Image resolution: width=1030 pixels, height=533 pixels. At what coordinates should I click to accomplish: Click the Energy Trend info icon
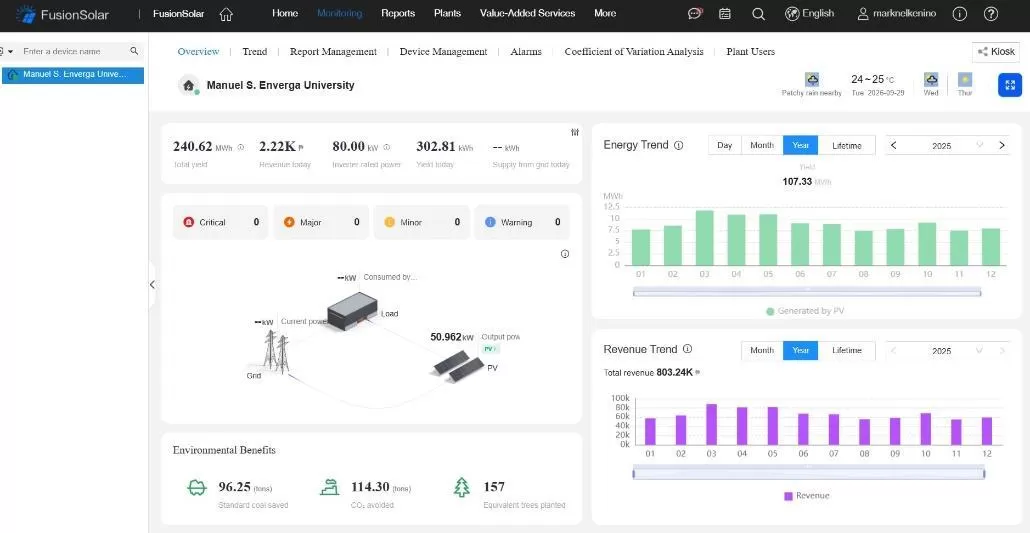pyautogui.click(x=679, y=145)
